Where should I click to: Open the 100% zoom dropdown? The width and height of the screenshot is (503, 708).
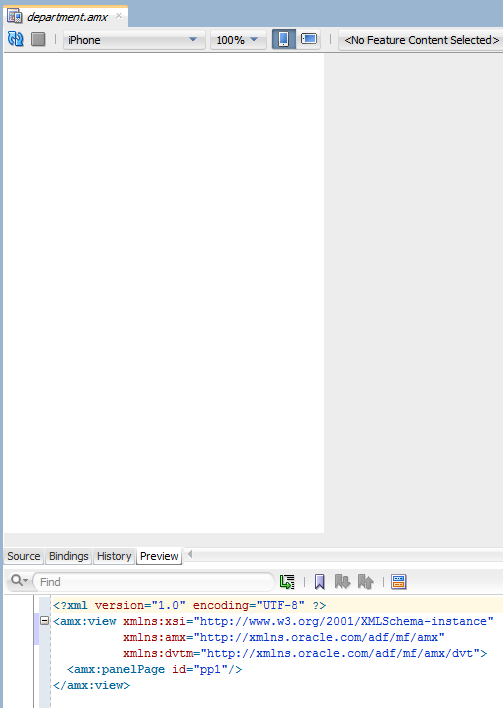[x=238, y=40]
